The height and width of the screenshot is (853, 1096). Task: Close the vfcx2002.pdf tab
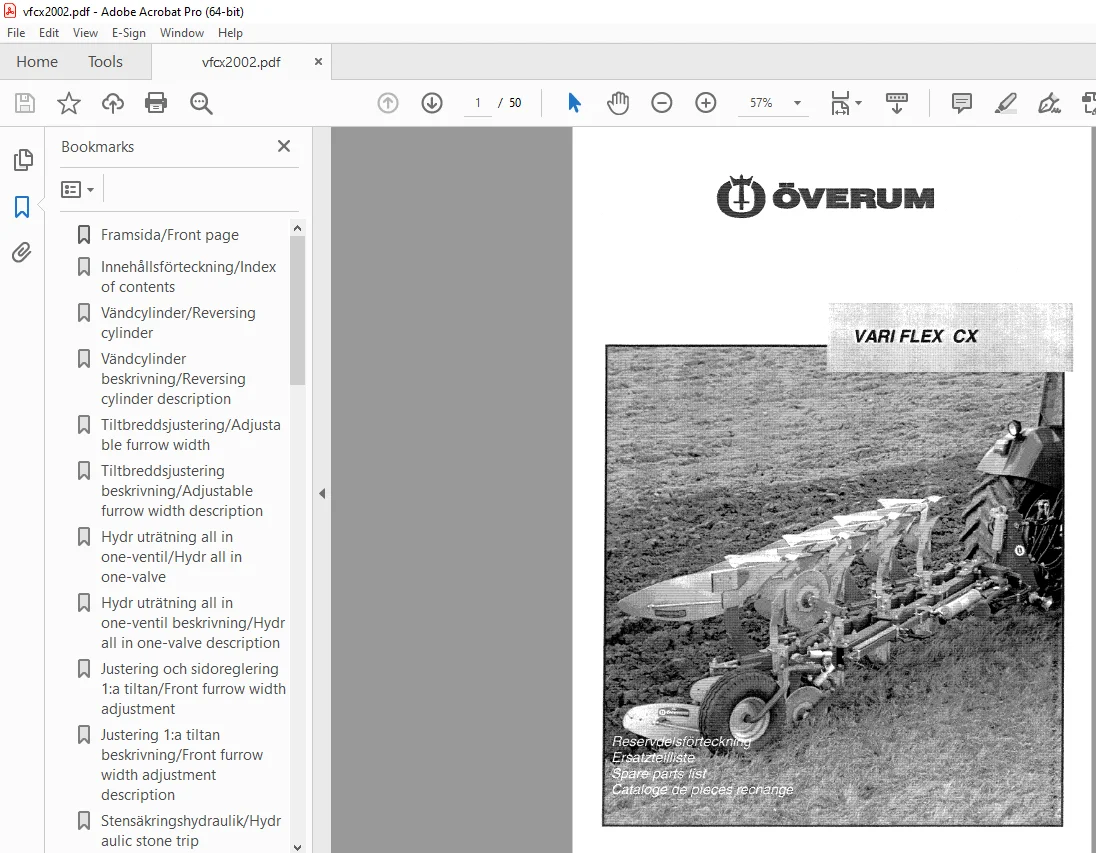point(318,62)
